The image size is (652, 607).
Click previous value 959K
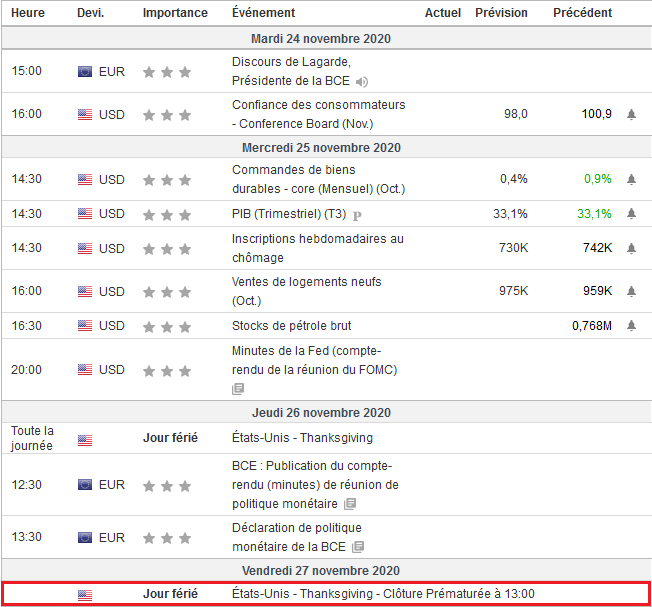click(x=598, y=291)
